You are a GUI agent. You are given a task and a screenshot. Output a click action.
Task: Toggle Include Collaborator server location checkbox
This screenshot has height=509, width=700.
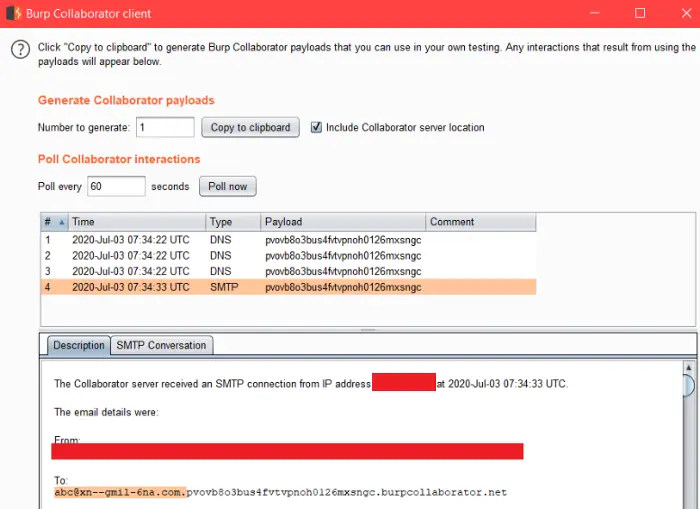pos(316,127)
